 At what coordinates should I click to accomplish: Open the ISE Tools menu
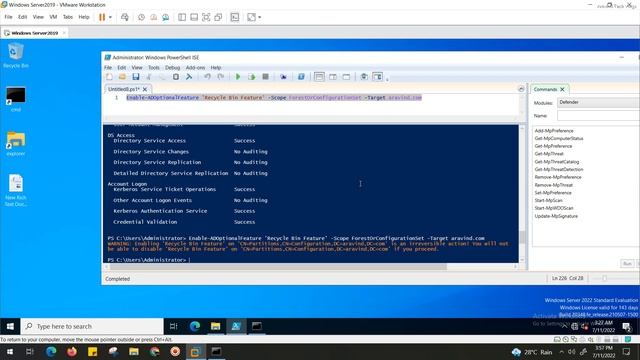click(x=153, y=67)
